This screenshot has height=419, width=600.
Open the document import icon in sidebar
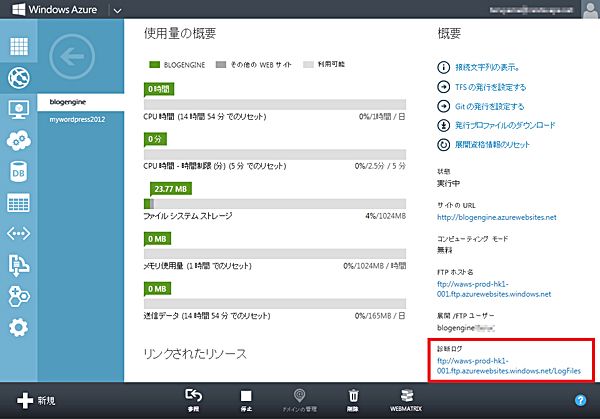(19, 265)
